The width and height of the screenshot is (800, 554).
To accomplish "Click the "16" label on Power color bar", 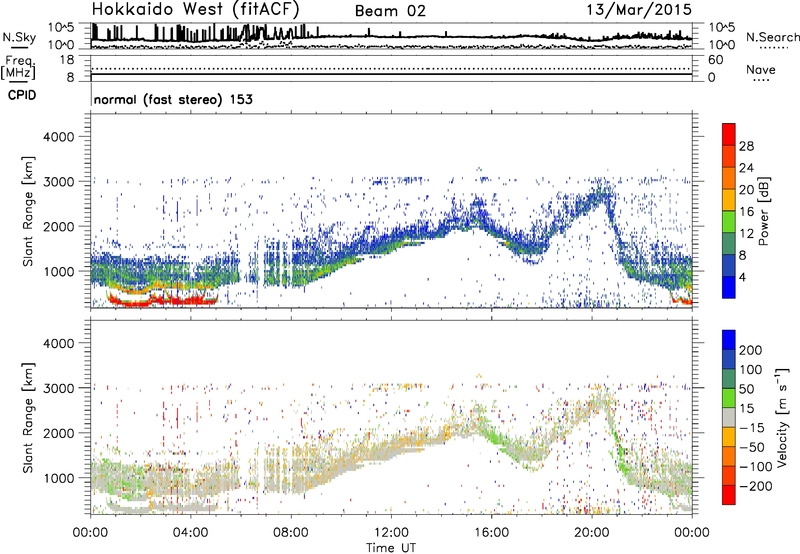I will pos(746,212).
